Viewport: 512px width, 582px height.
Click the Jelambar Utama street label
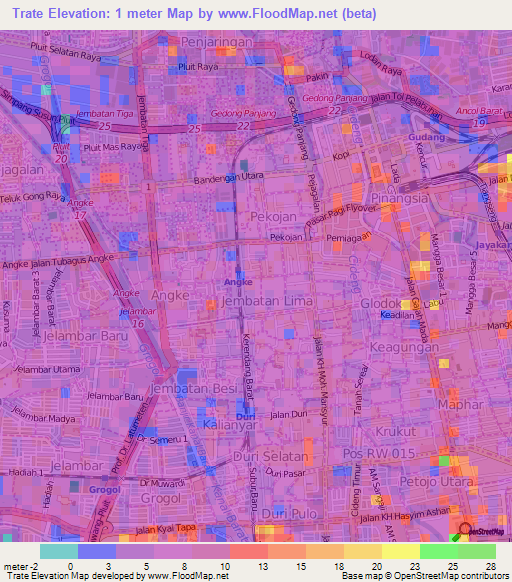pos(47,369)
